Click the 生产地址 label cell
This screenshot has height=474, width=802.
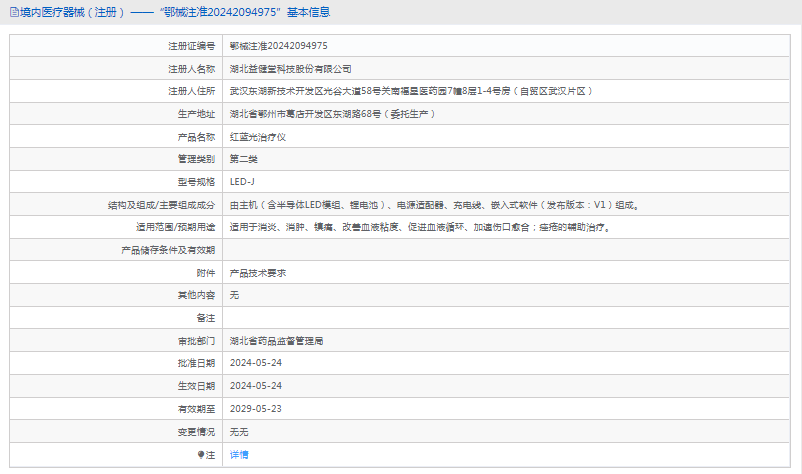pos(116,114)
